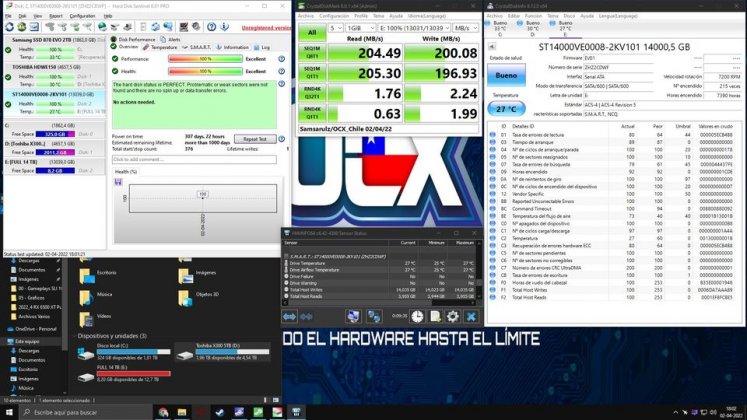Click the HWiNFO horizontal scrollbar
Image resolution: width=747 pixels, height=420 pixels.
point(381,302)
